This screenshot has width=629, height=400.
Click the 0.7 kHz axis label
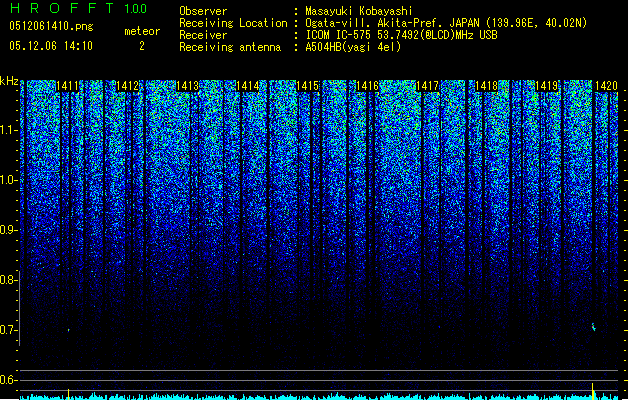[8, 330]
